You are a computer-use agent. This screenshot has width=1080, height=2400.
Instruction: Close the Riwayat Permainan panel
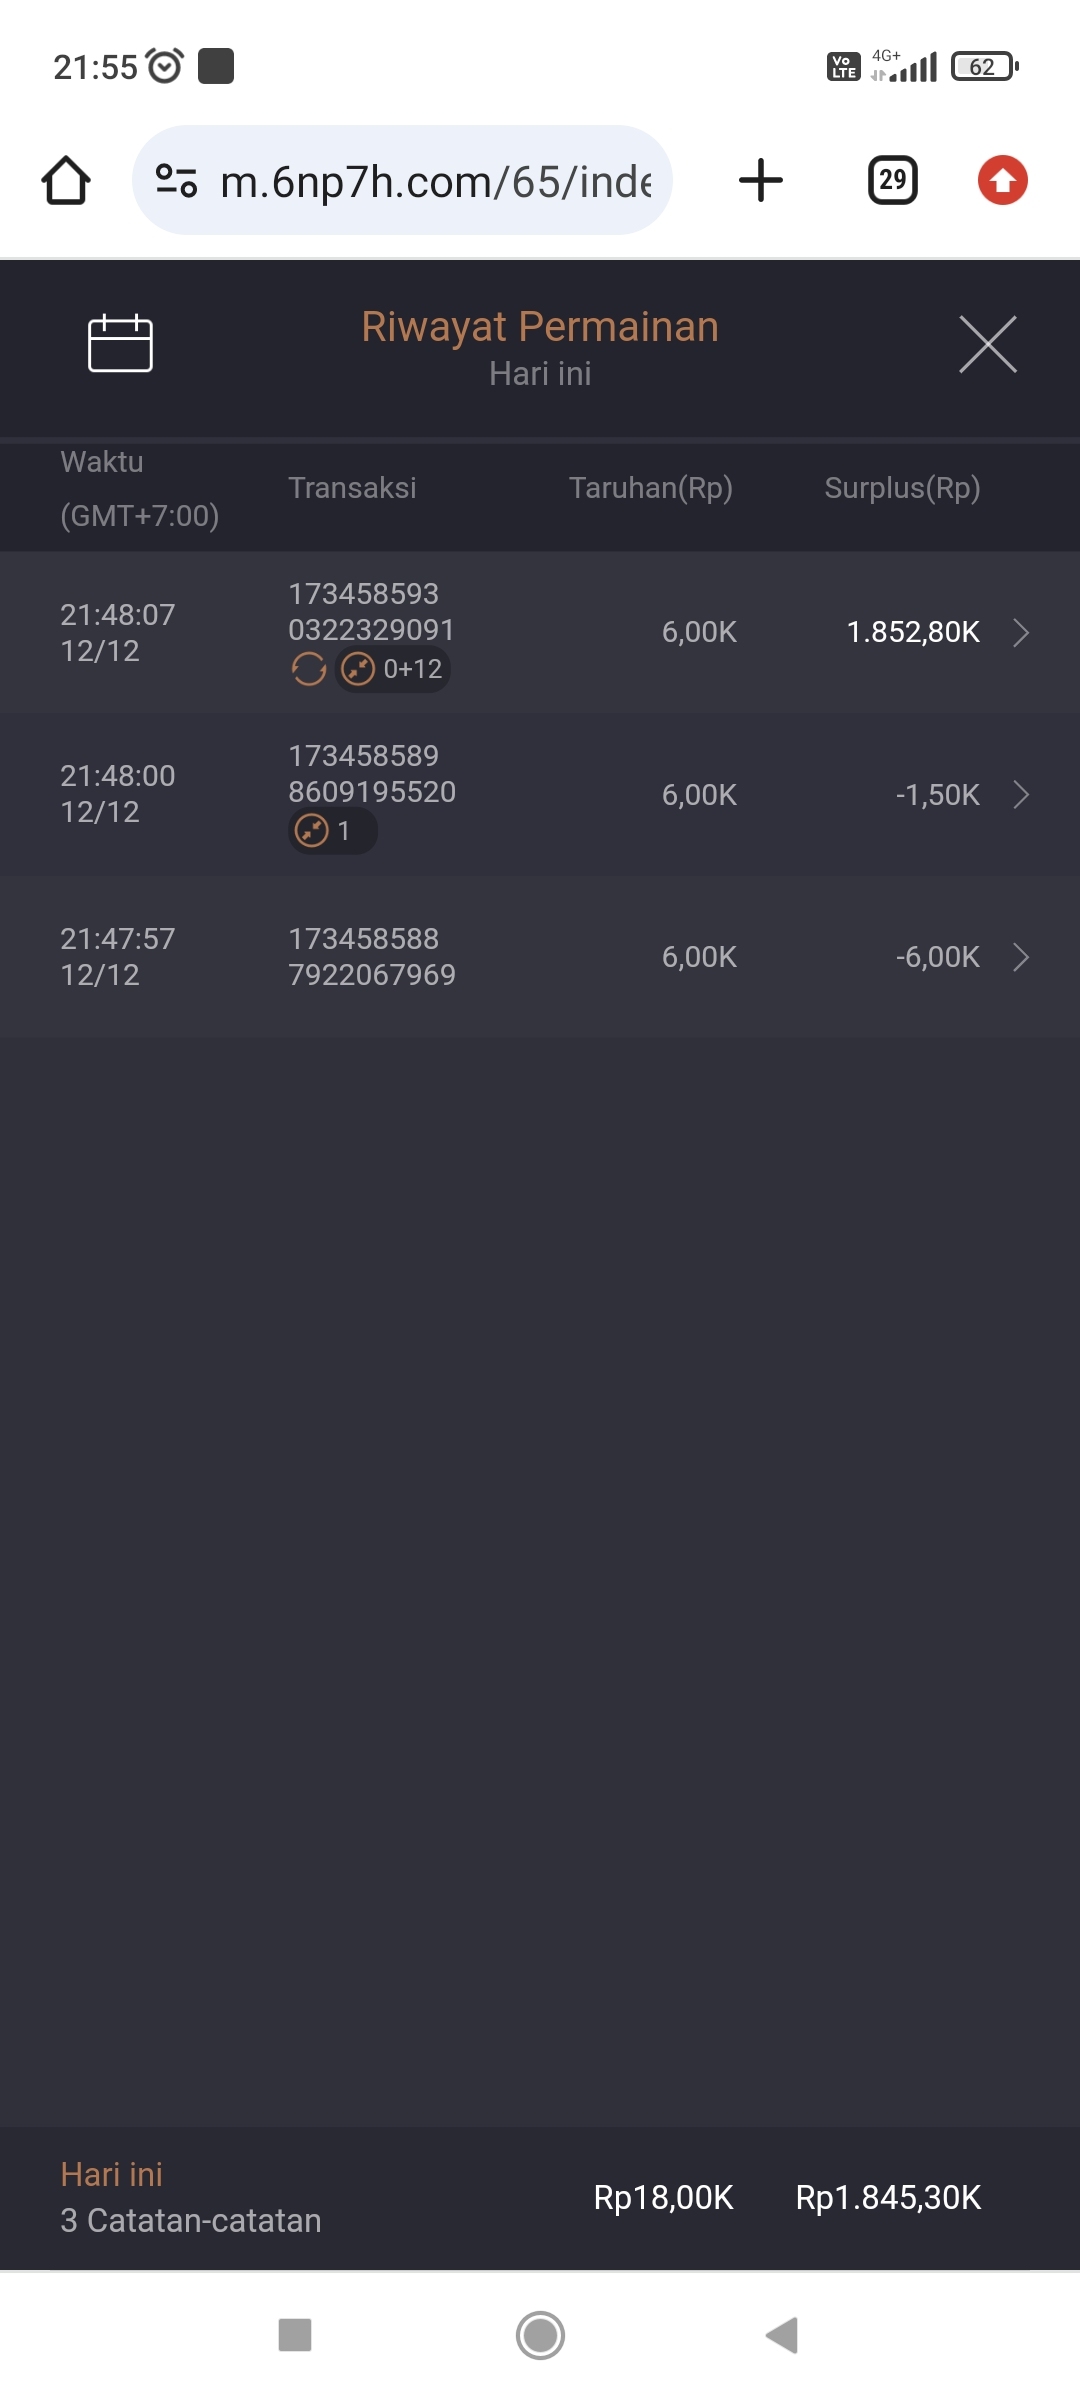pos(987,344)
